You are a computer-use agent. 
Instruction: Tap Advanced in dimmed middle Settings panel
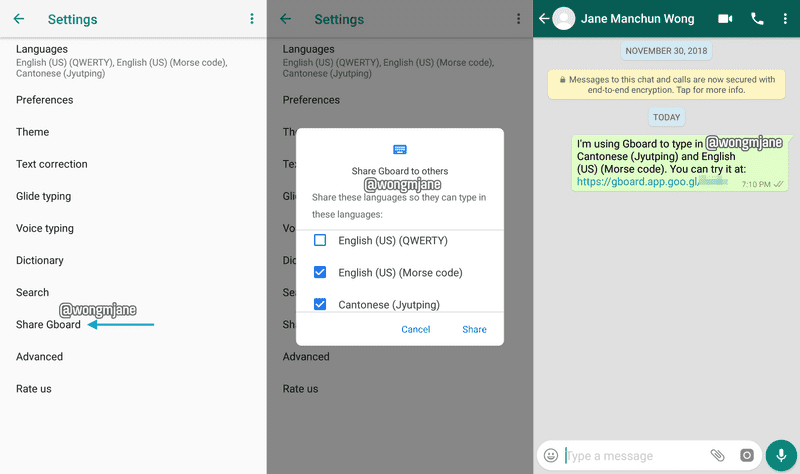[306, 357]
